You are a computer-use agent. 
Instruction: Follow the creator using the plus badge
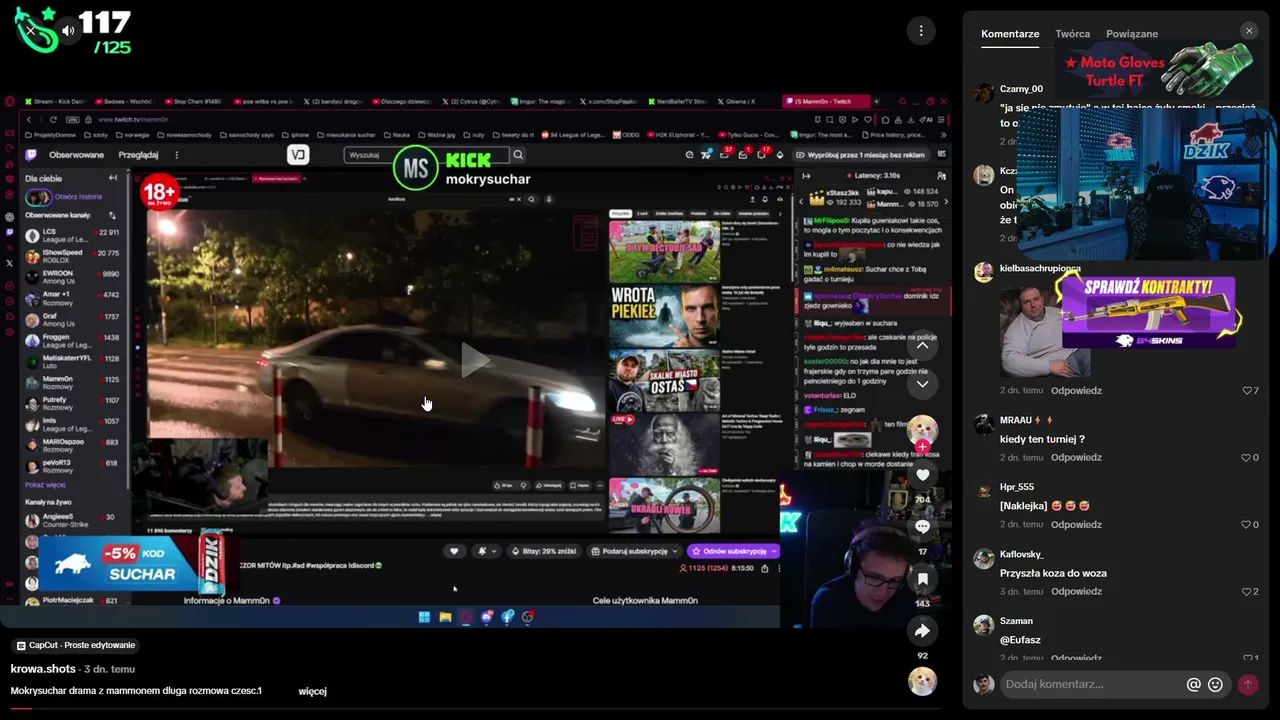922,447
